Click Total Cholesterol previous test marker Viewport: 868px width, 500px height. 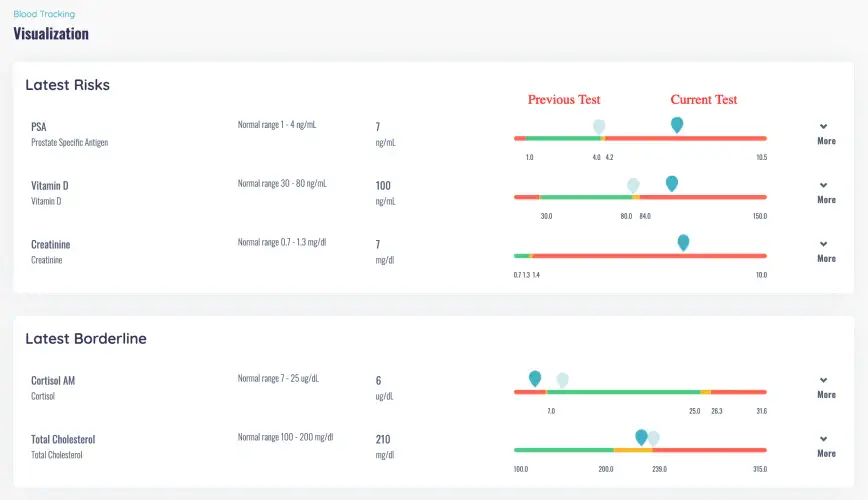pos(654,438)
